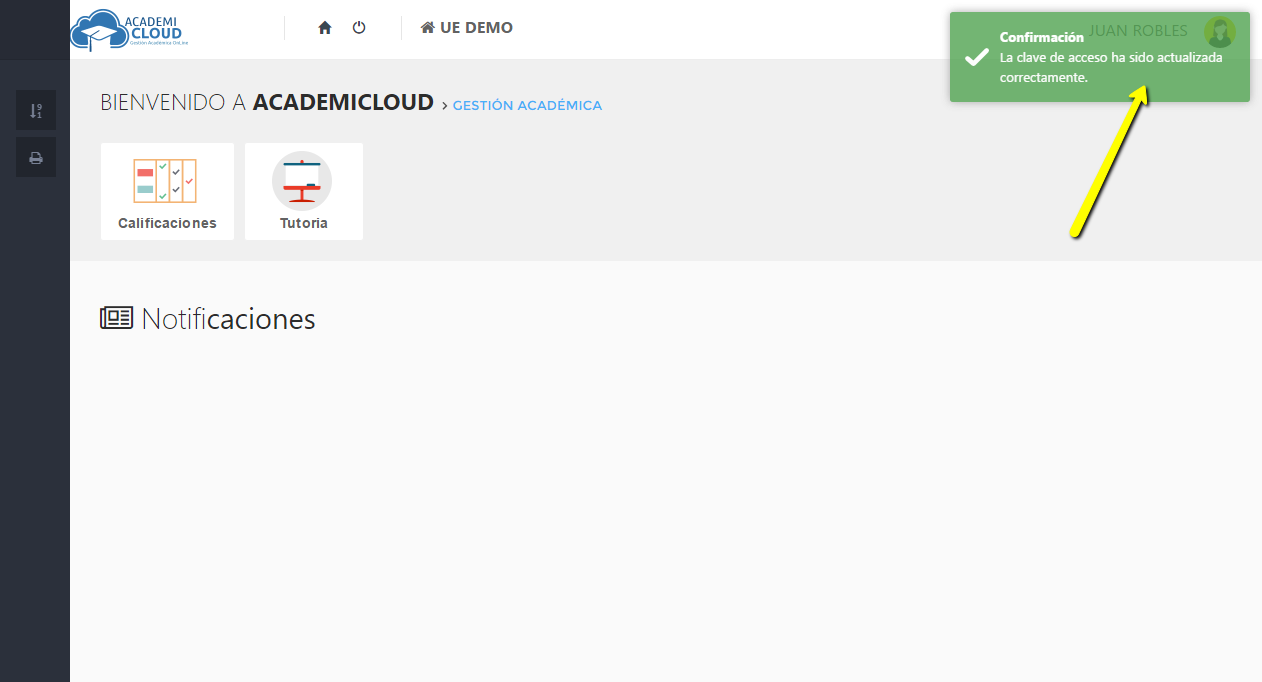Click the Notificaciones newspaper icon
Viewport: 1262px width, 682px height.
[116, 318]
